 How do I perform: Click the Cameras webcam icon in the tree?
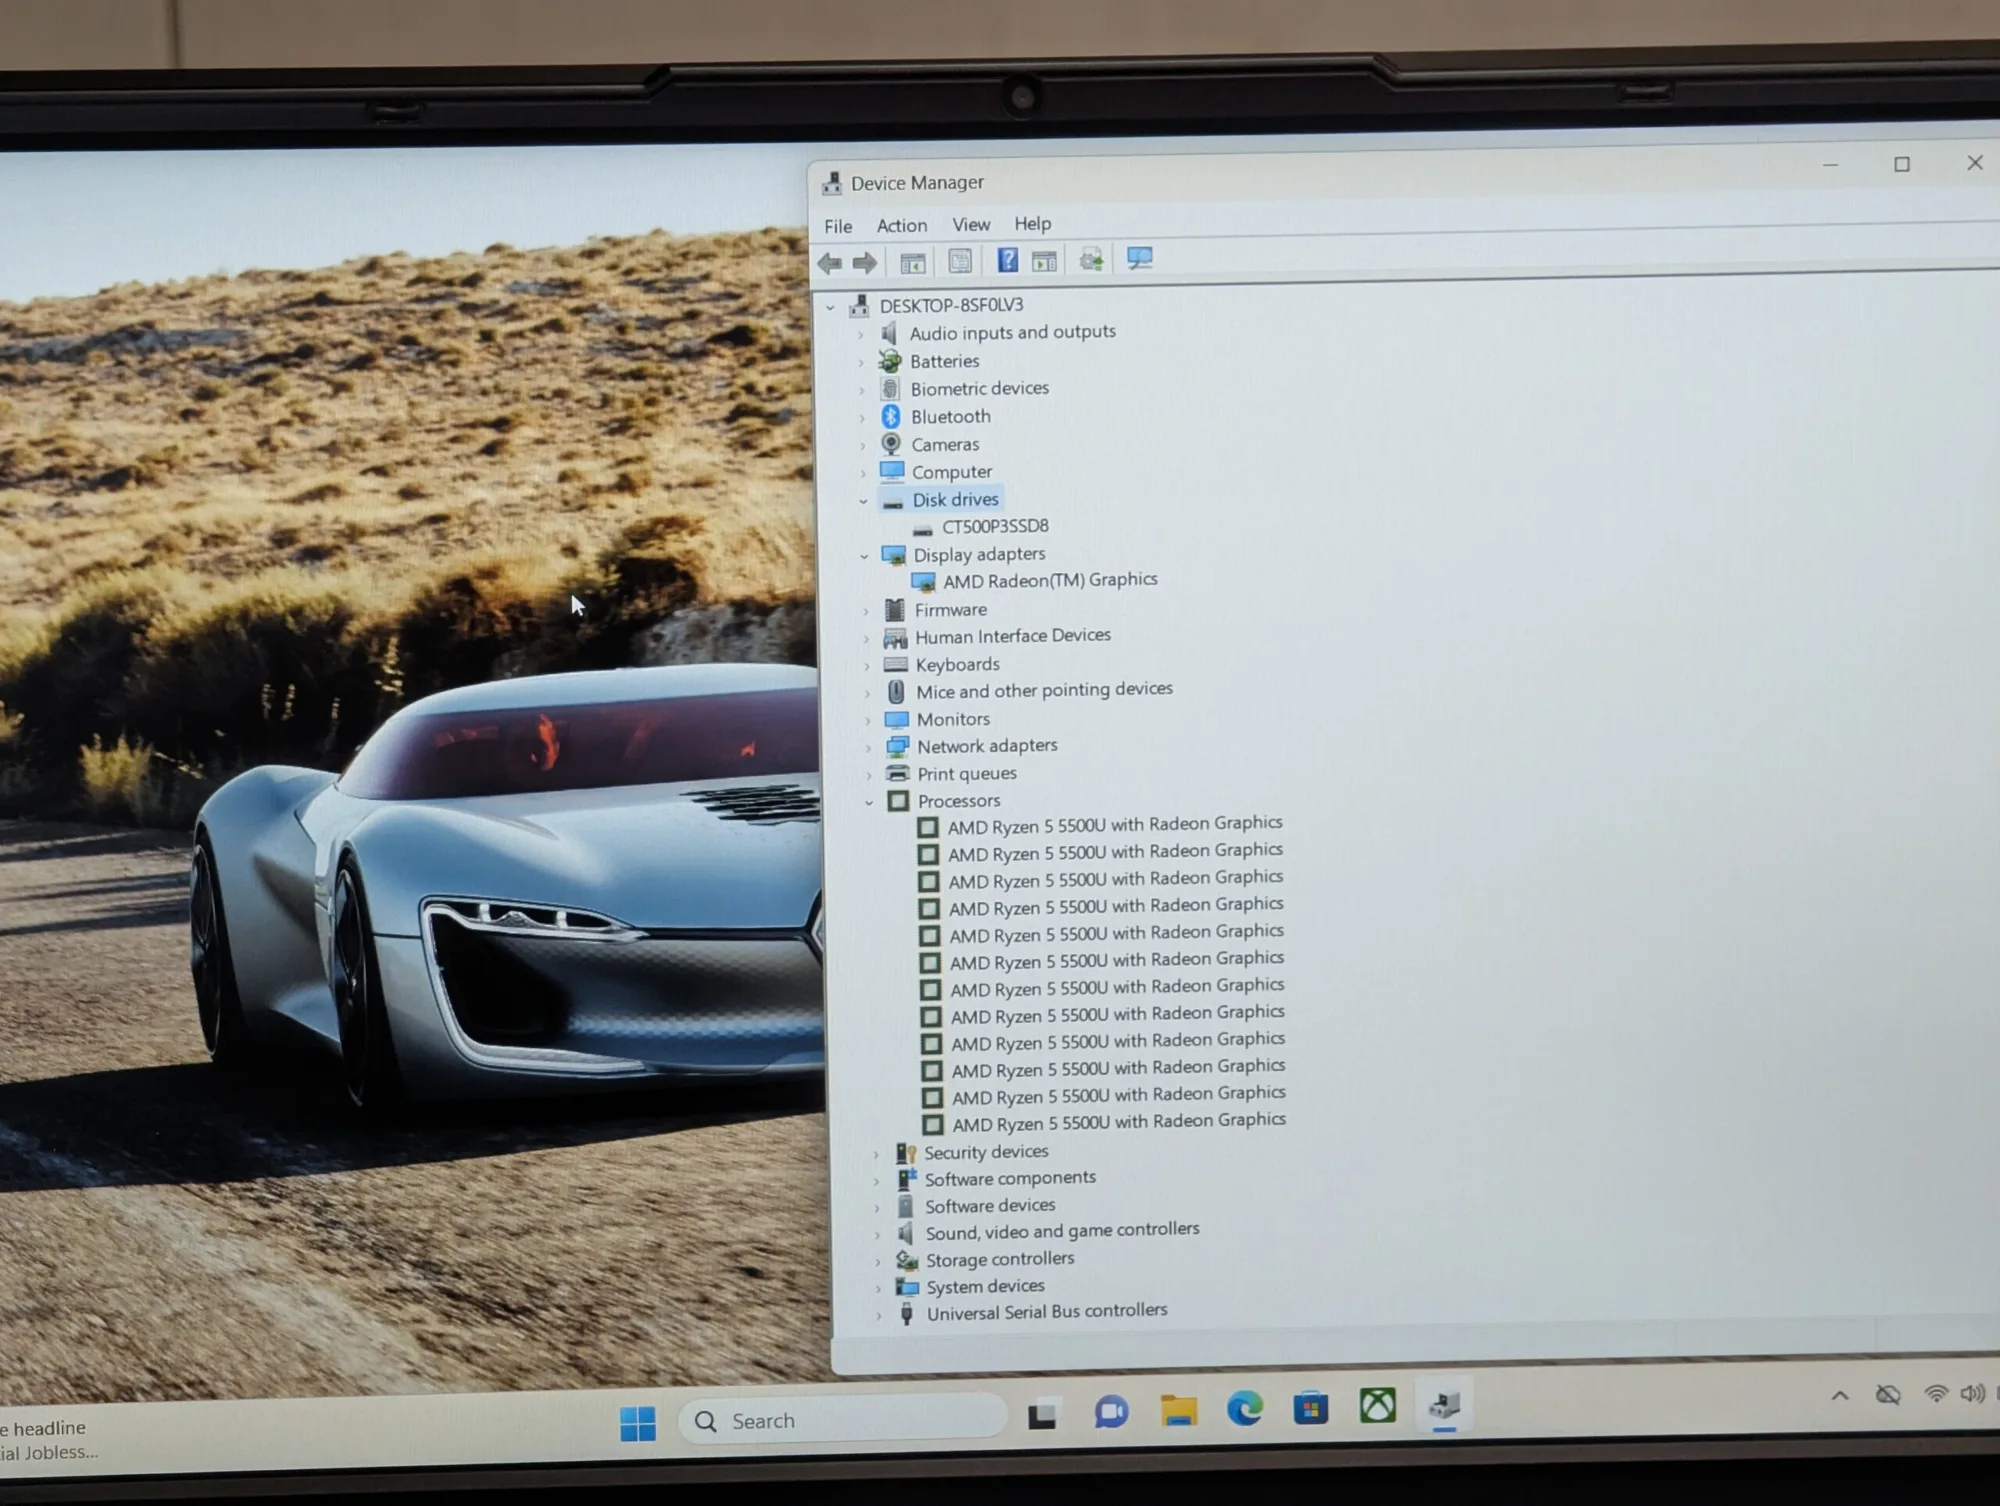tap(891, 443)
